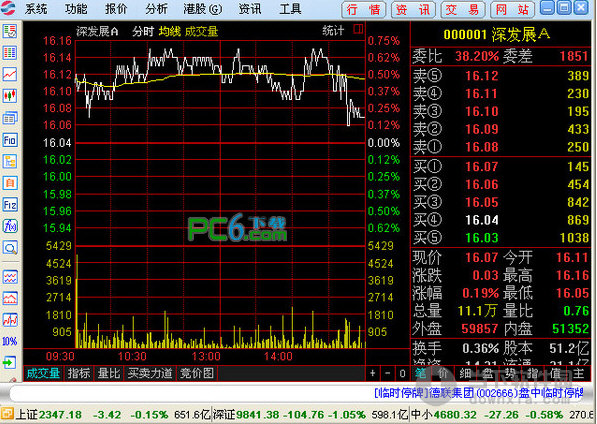This screenshot has height=424, width=597.
Task: Click the plus zoom button
Action: [373, 373]
